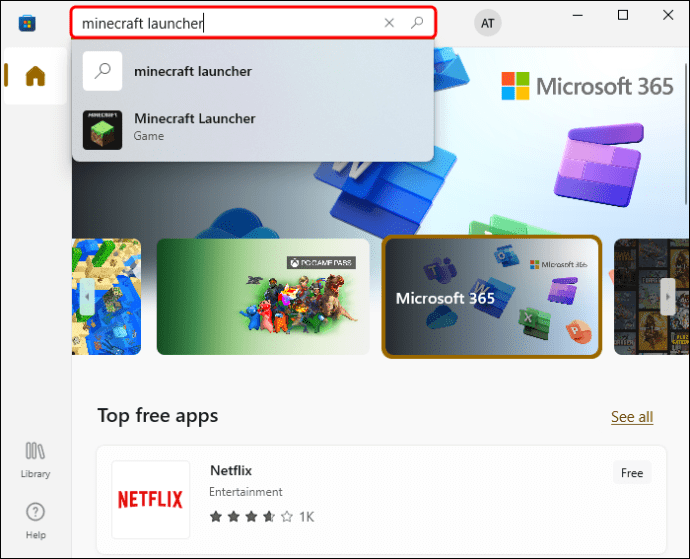
Task: Select the Minecraft Launcher Game result
Action: tap(253, 130)
